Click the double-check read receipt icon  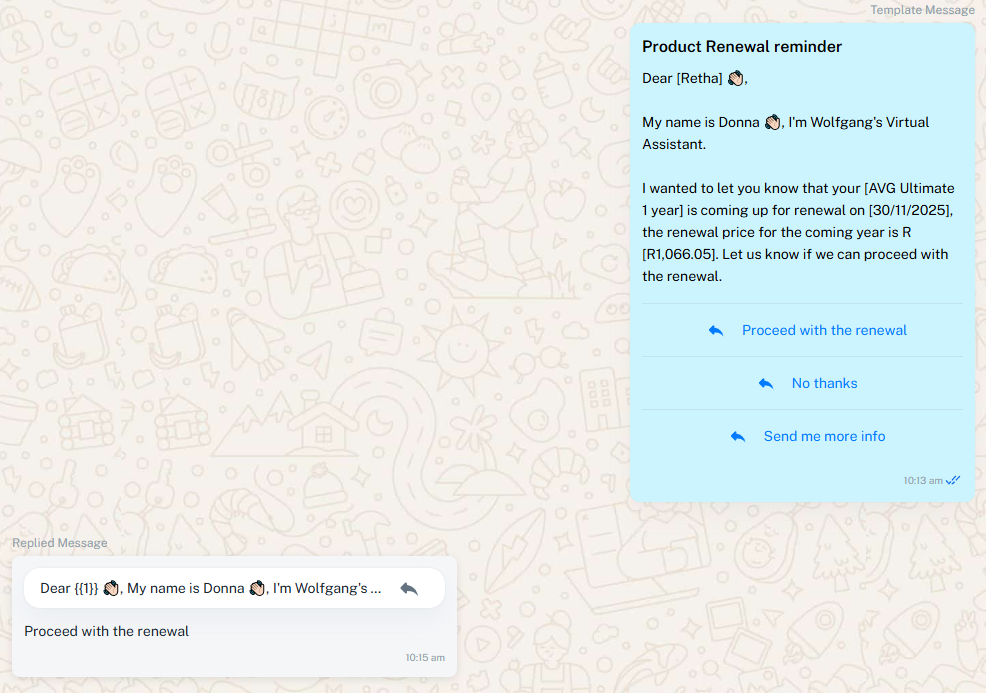pyautogui.click(x=953, y=481)
